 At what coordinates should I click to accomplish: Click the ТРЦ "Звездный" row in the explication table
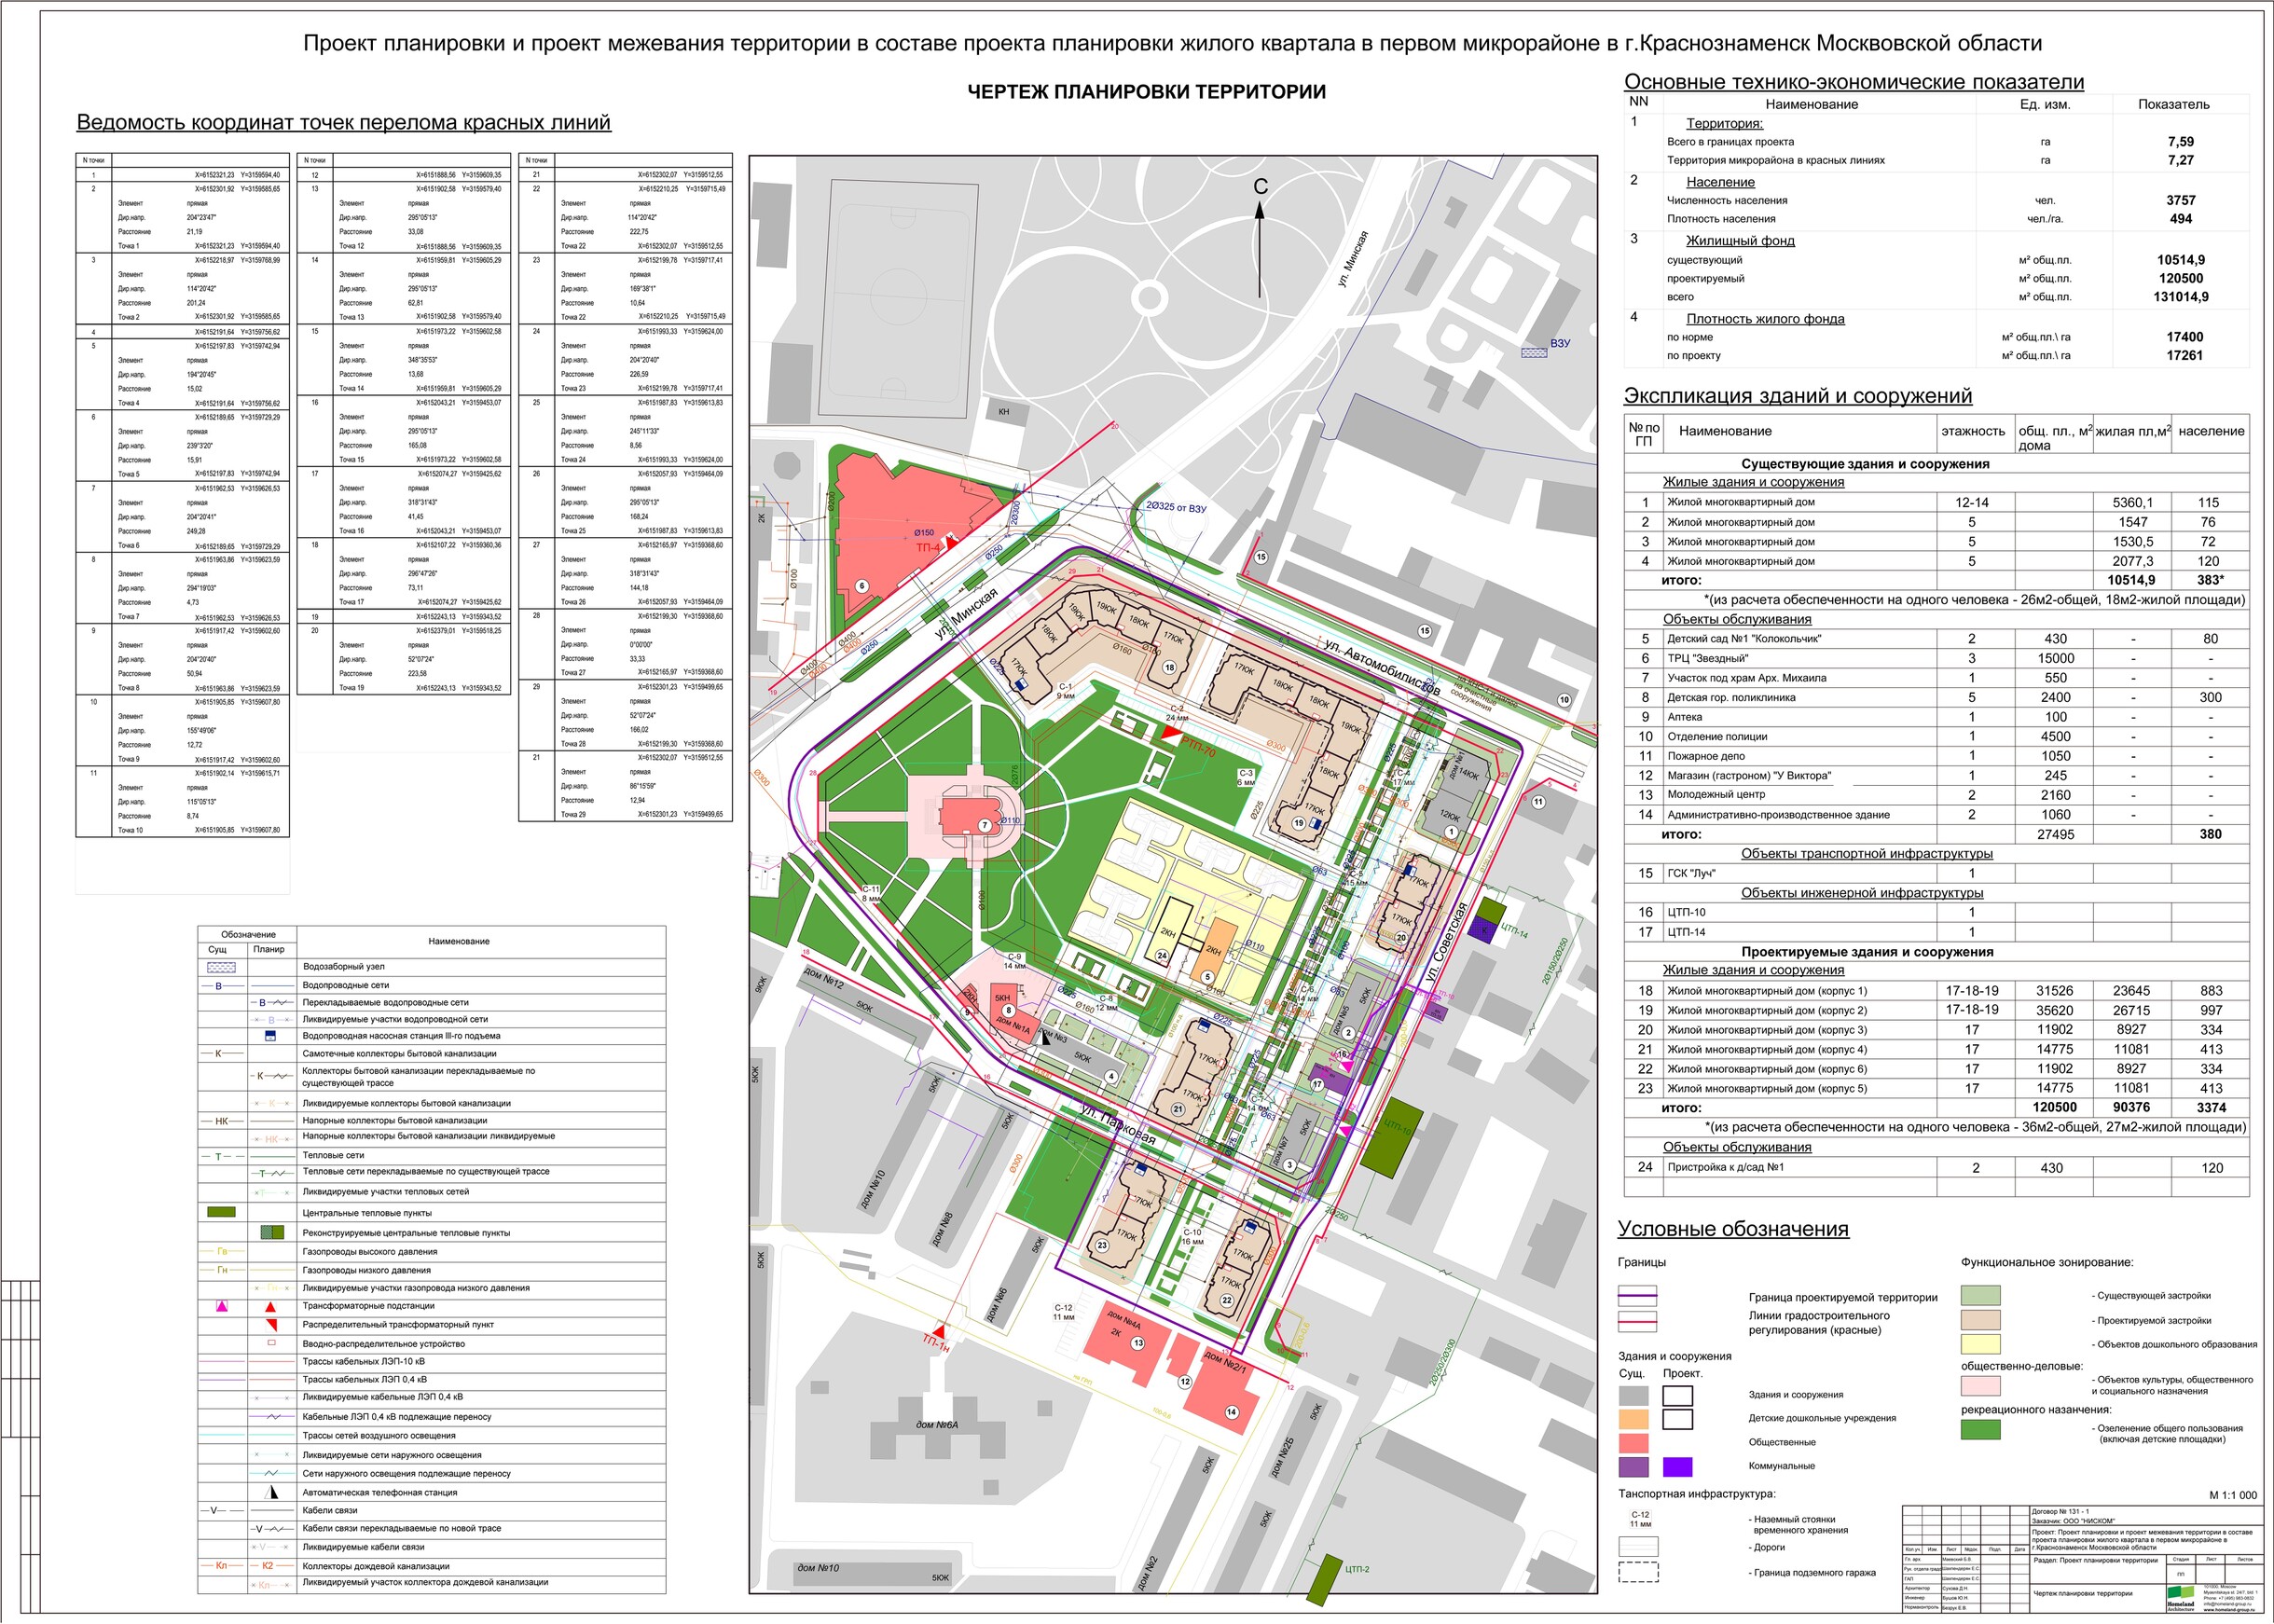click(x=1936, y=658)
